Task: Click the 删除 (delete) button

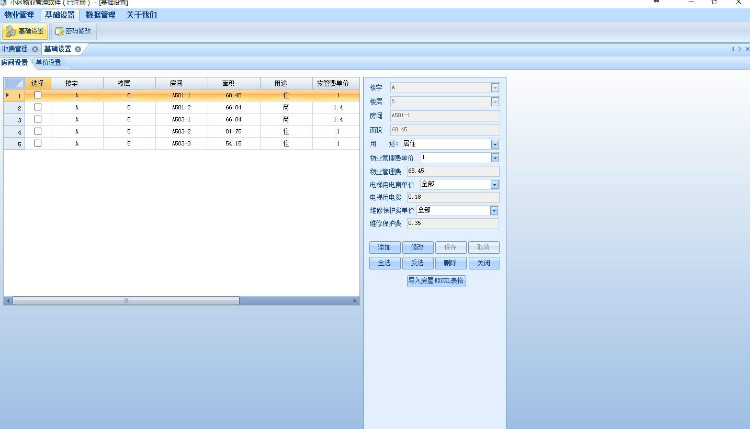Action: point(451,263)
